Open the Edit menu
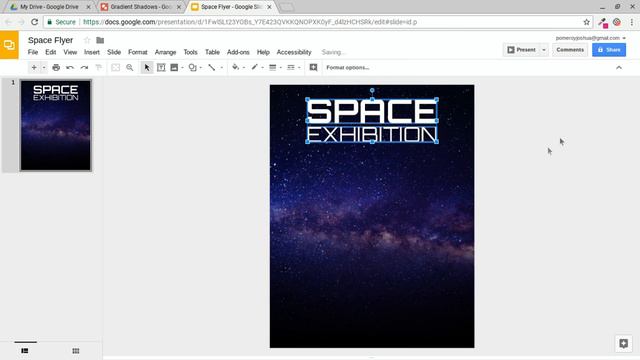This screenshot has height=360, width=640. tap(51, 52)
